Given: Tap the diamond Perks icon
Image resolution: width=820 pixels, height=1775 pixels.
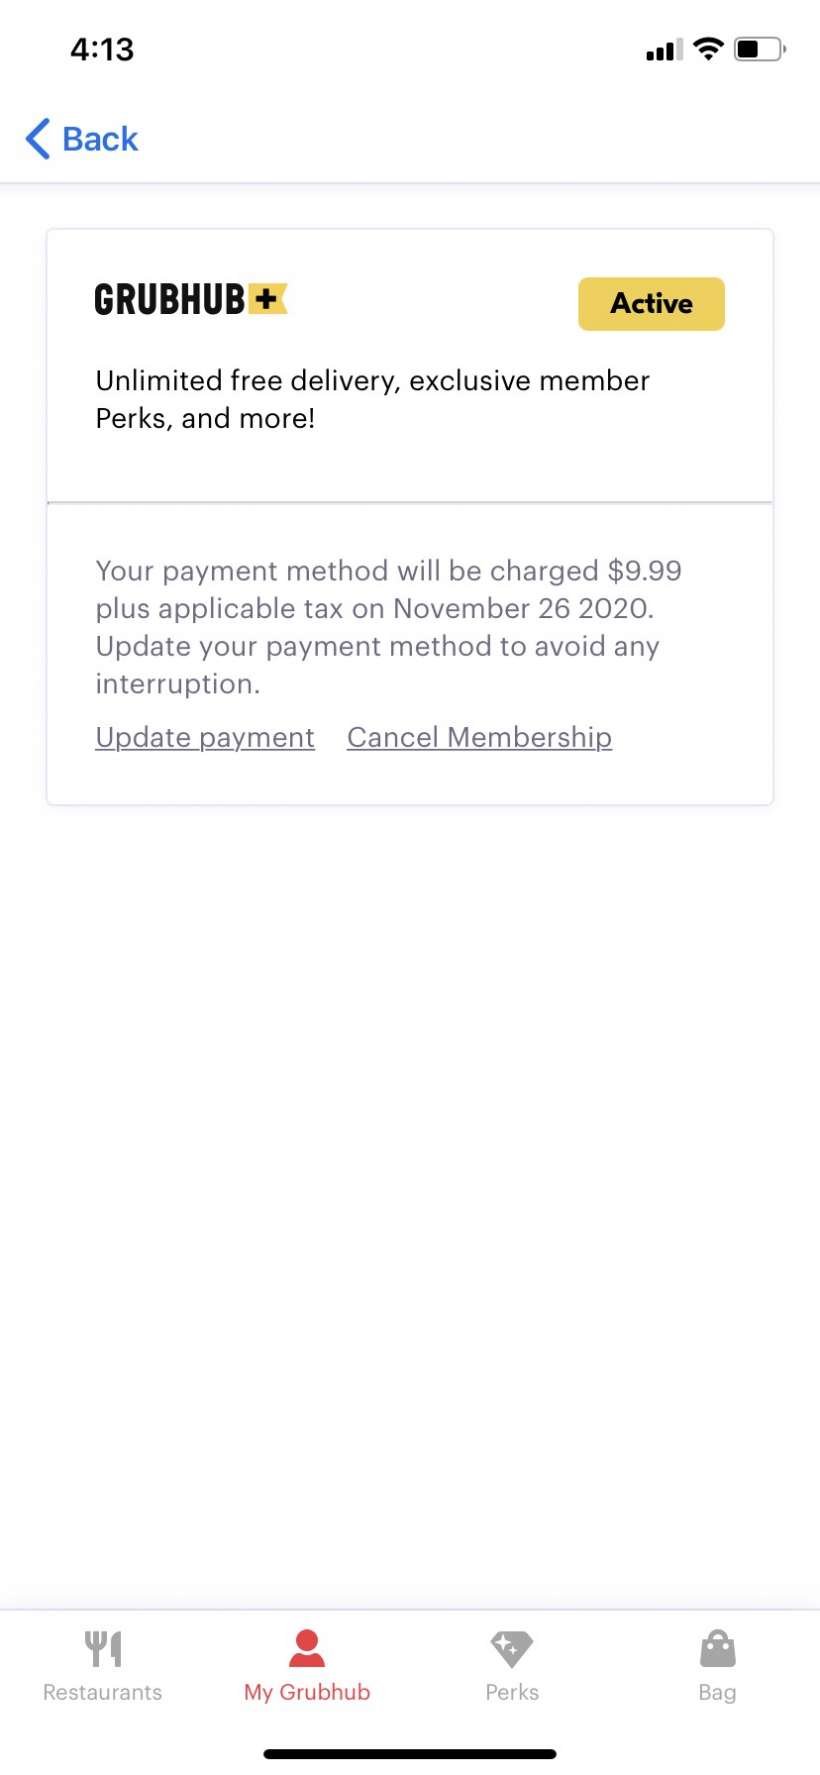Looking at the screenshot, I should [x=512, y=1649].
